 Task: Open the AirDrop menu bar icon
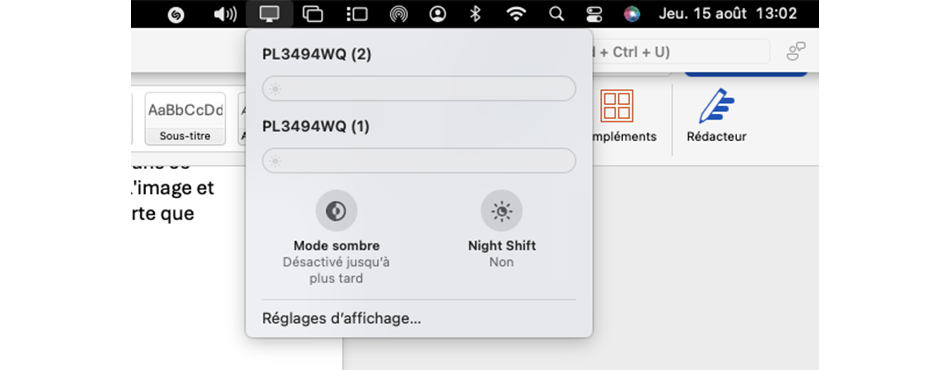[x=398, y=14]
